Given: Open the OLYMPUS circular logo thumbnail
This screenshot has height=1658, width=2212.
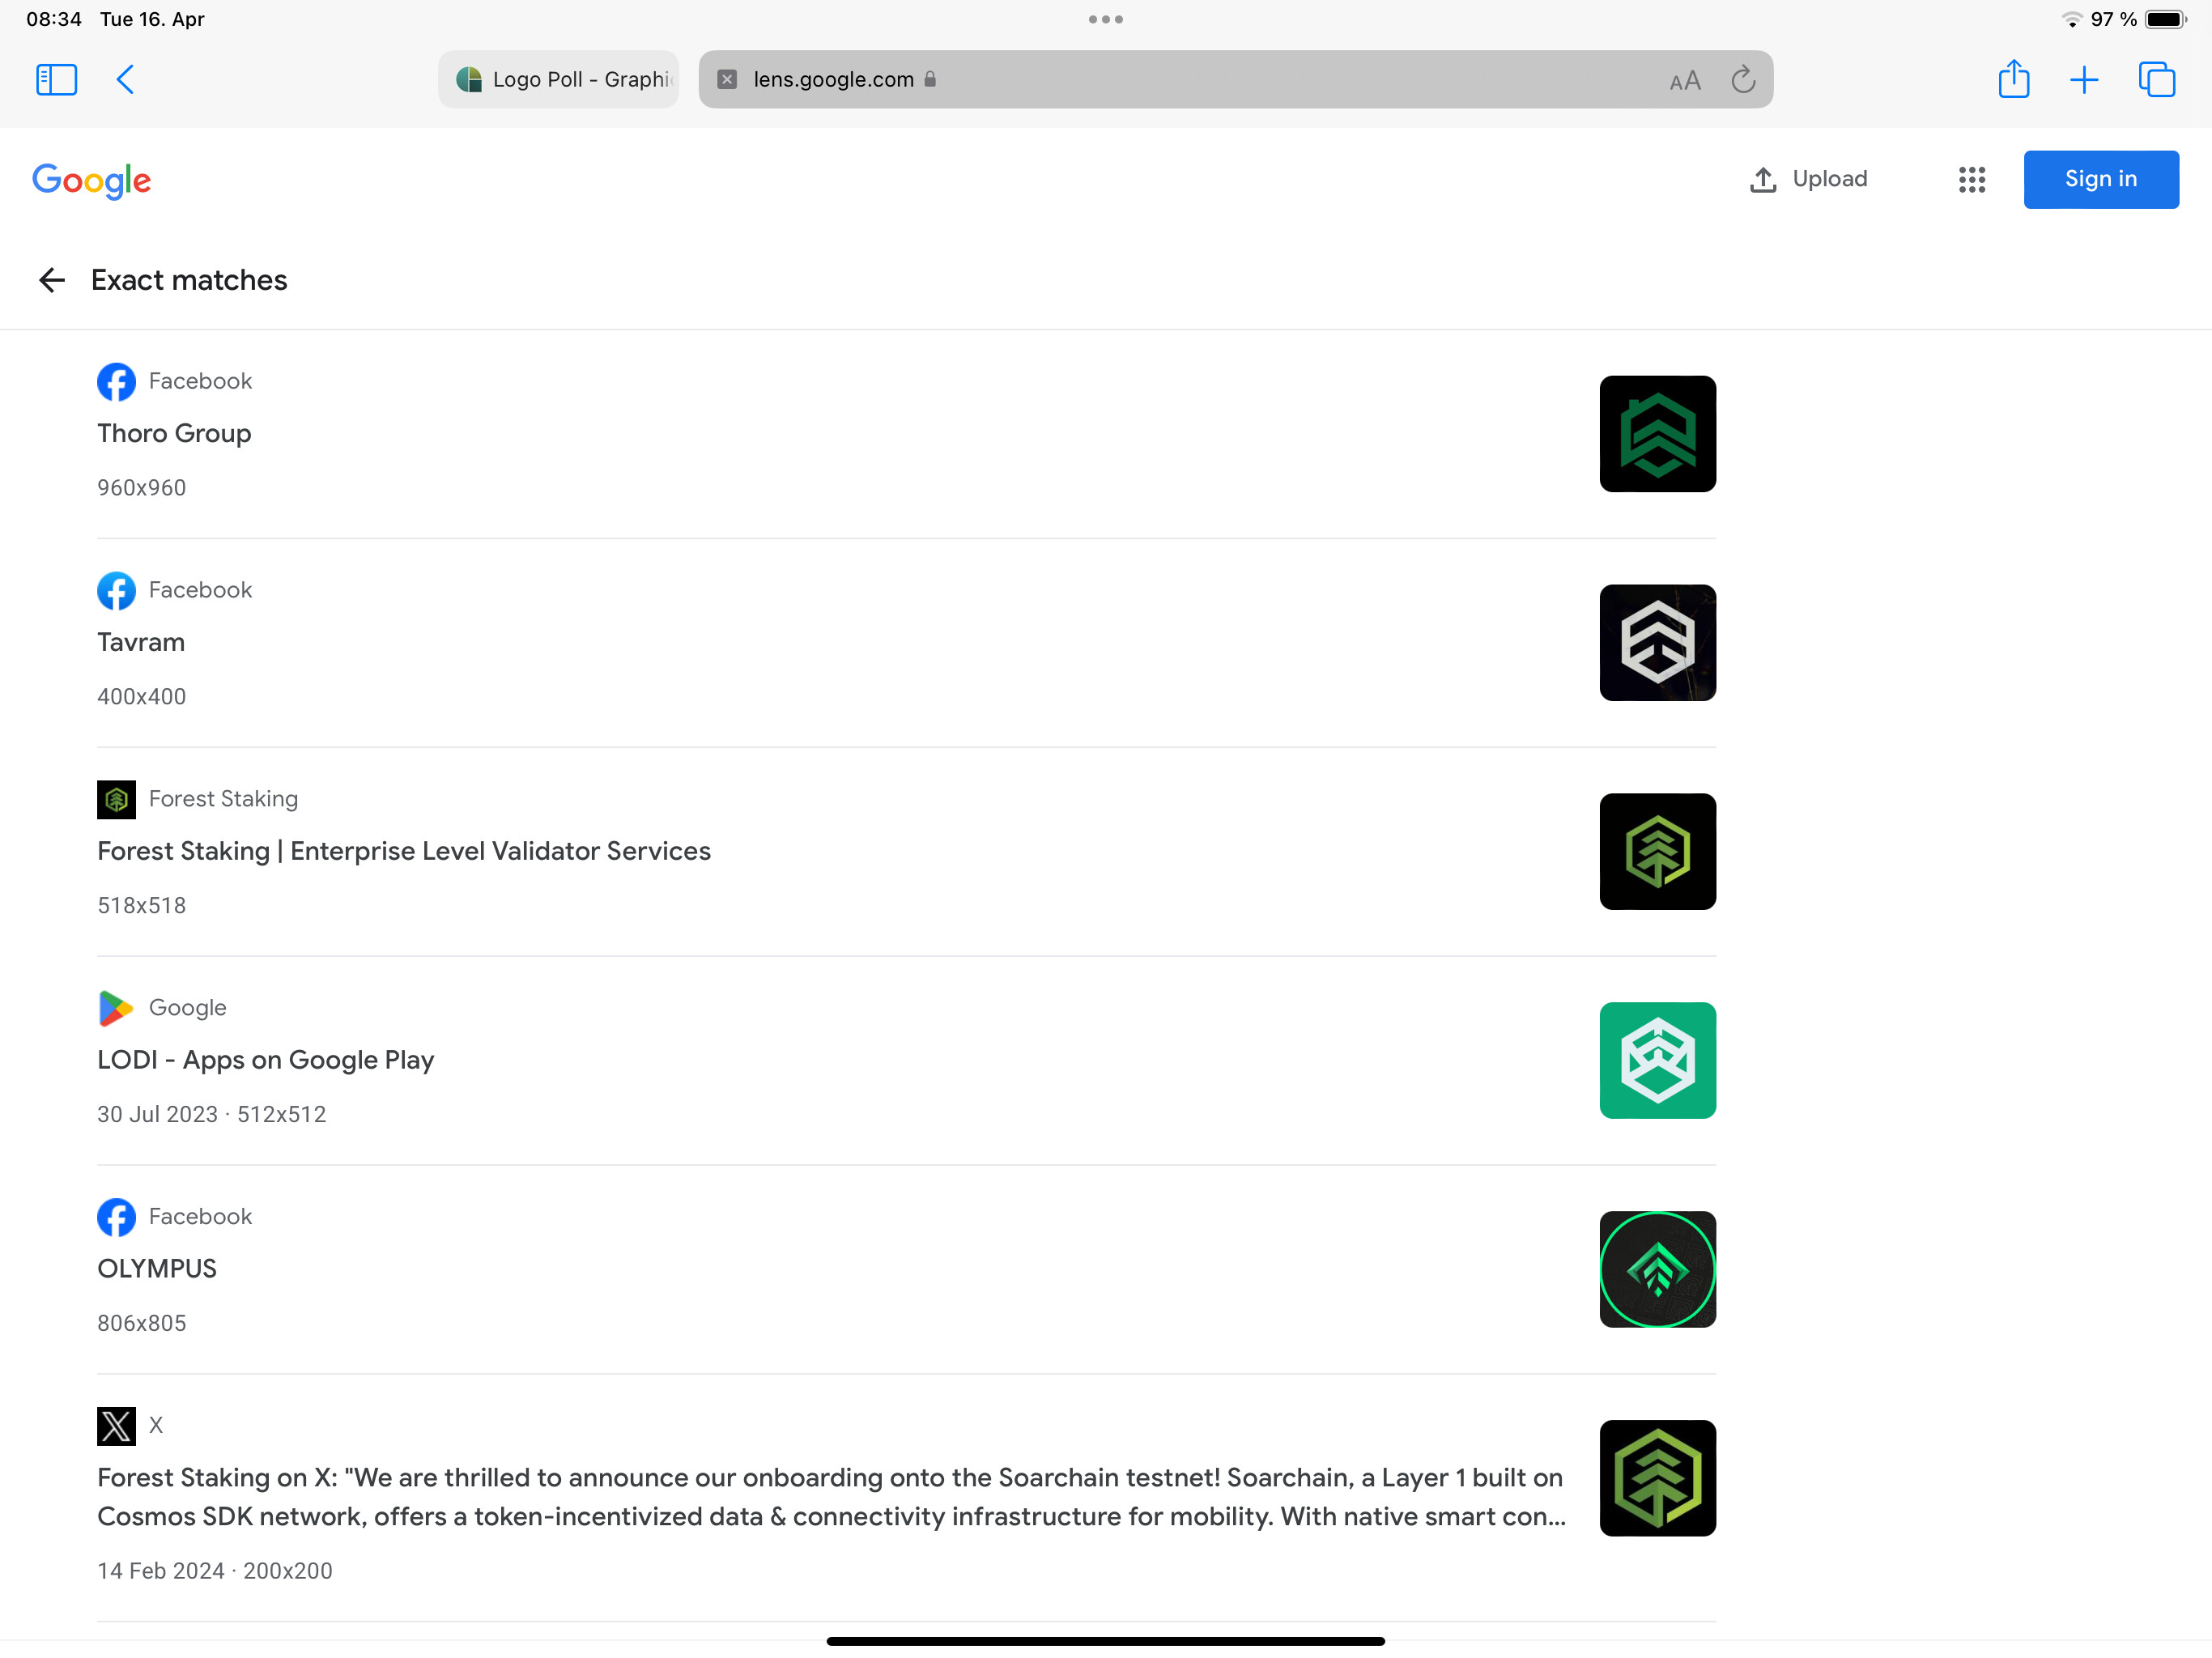Looking at the screenshot, I should click(x=1657, y=1269).
